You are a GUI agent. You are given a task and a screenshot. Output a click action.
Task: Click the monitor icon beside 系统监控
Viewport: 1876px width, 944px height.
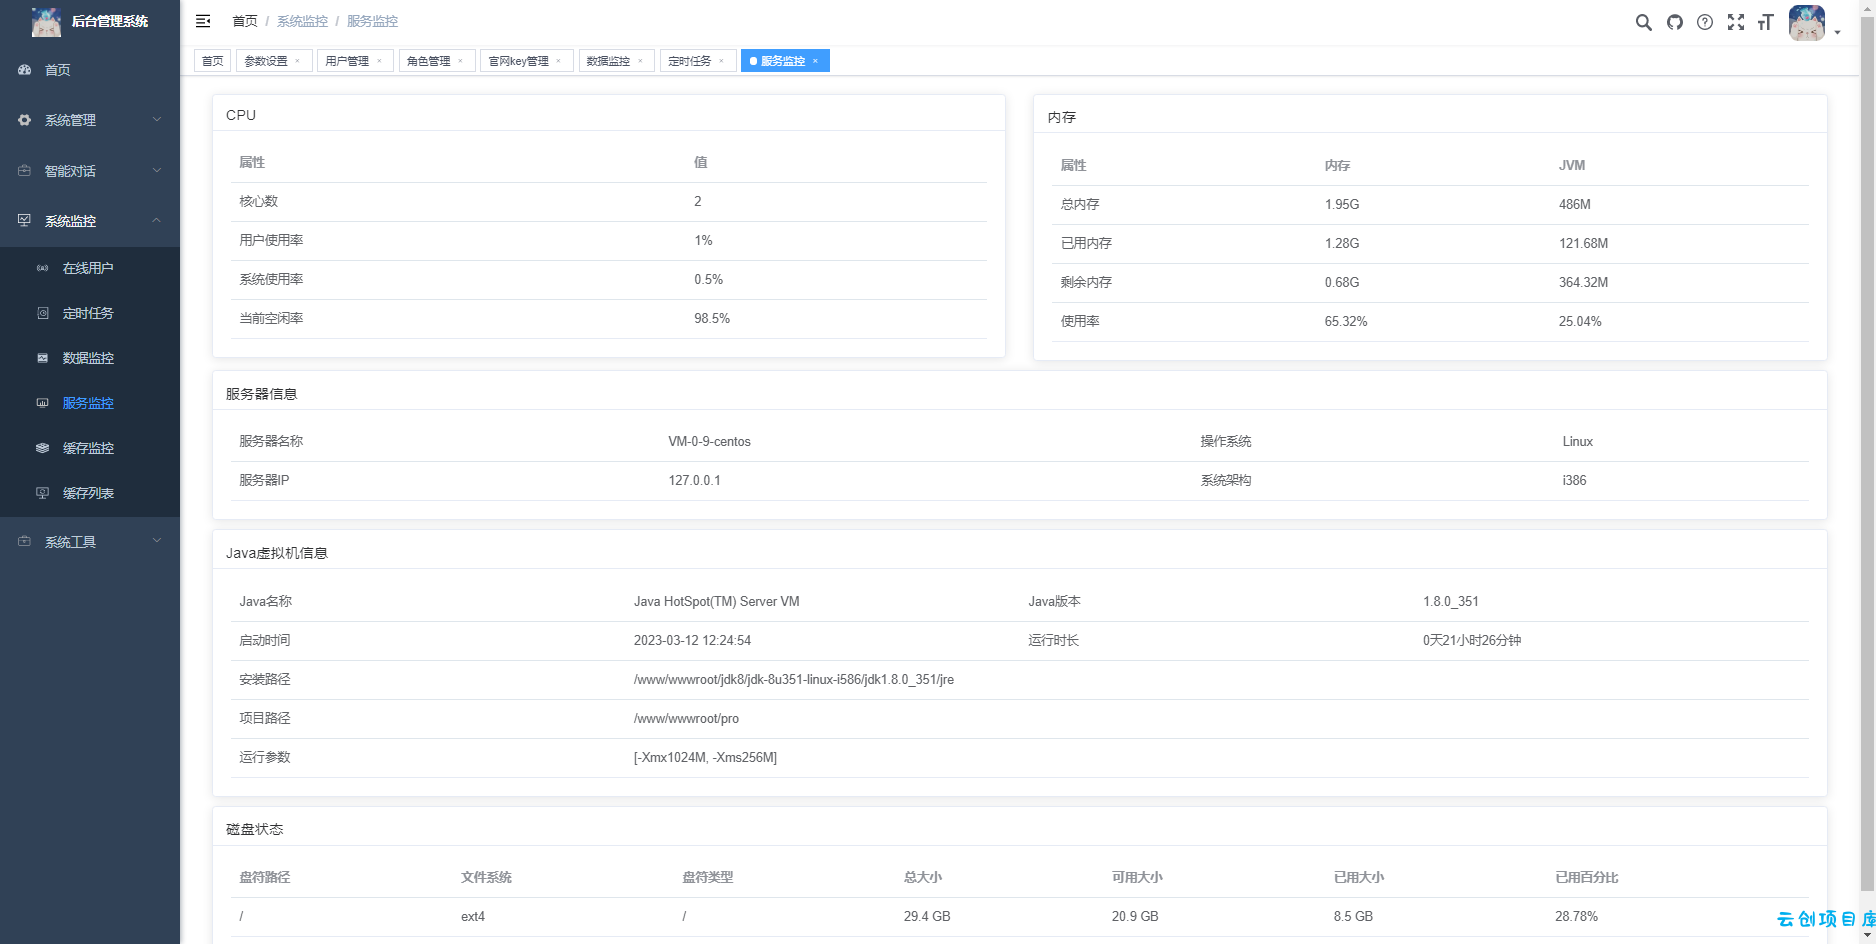tap(25, 221)
